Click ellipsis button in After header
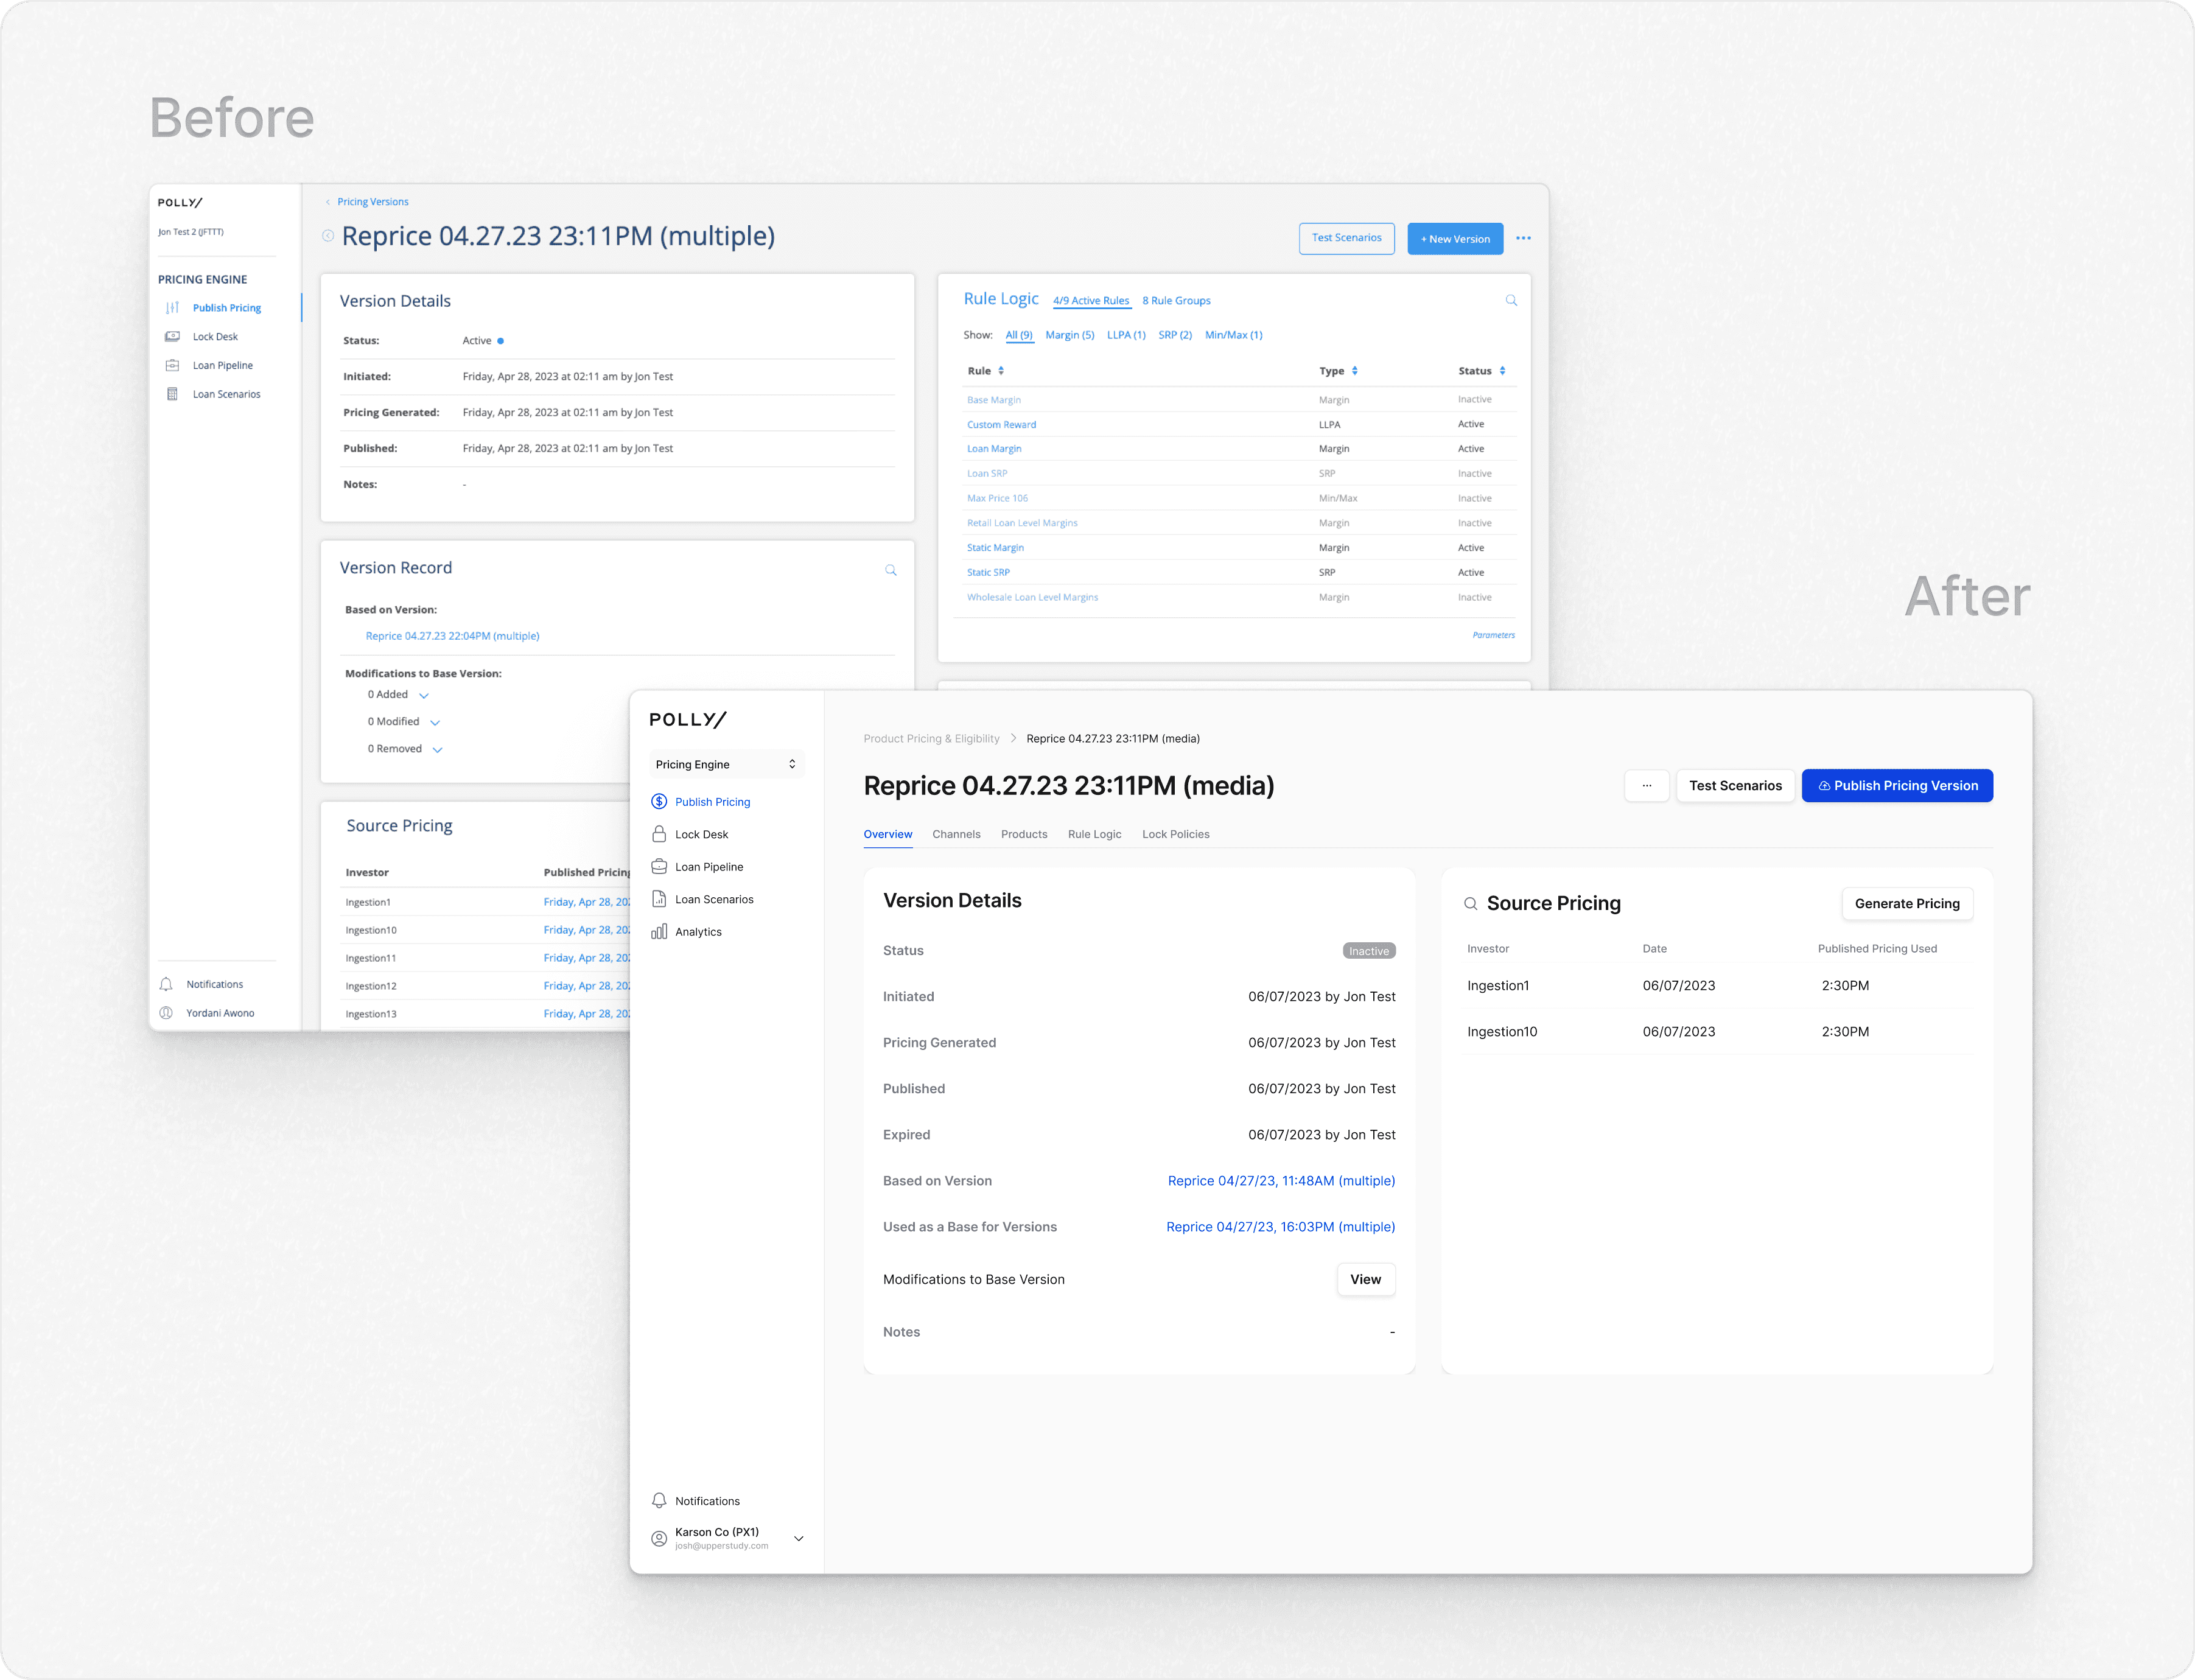Screen dimensions: 2195x1680 [1647, 785]
